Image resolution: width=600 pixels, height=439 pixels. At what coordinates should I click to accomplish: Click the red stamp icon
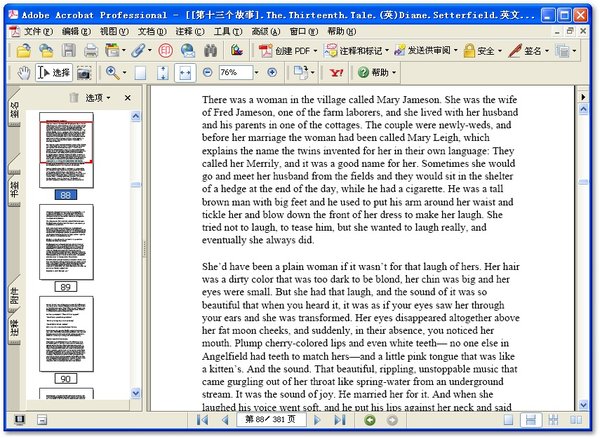[x=166, y=51]
